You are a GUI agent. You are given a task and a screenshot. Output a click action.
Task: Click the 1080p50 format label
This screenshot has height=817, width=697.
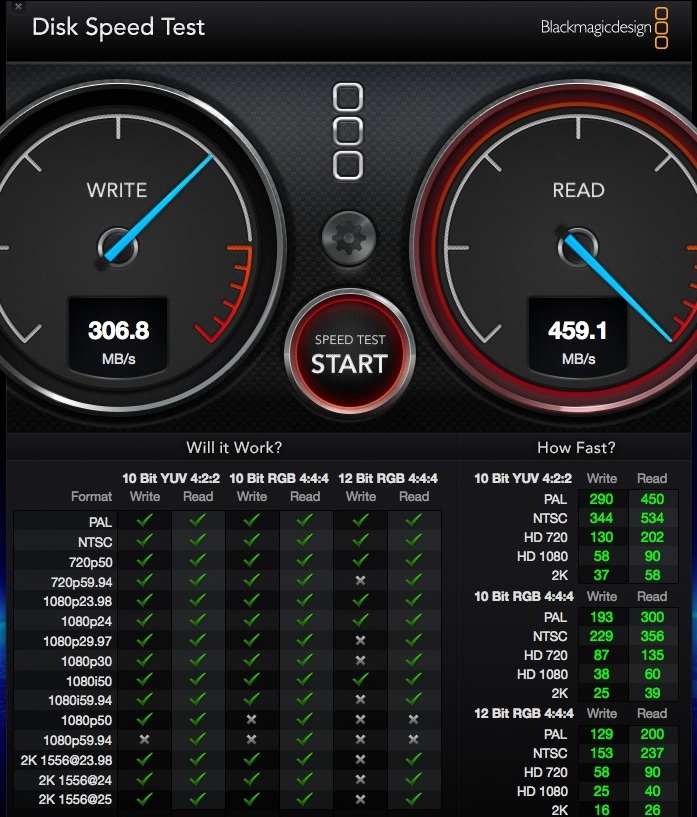(x=86, y=720)
